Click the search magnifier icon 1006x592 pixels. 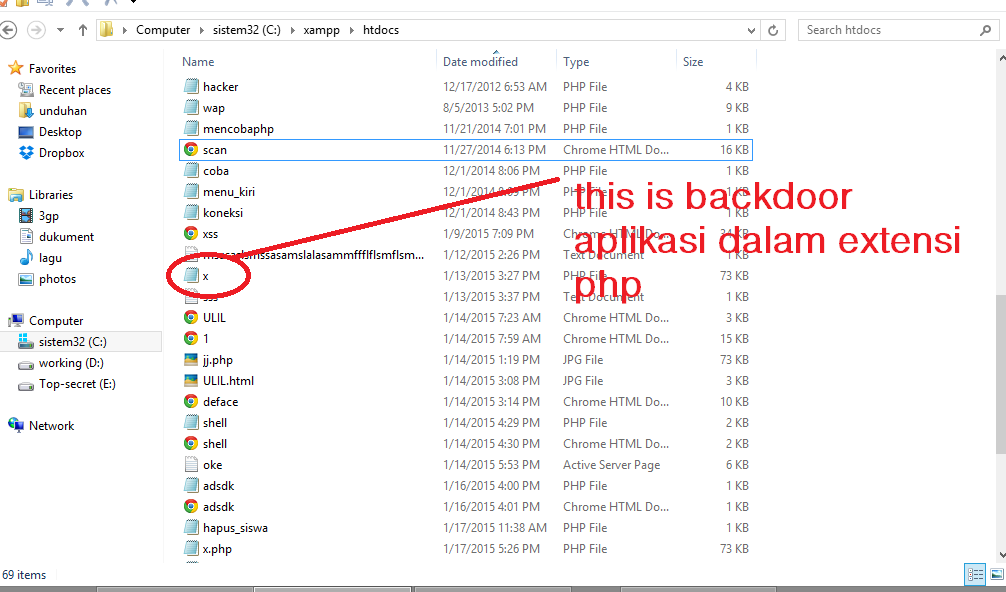pos(985,30)
